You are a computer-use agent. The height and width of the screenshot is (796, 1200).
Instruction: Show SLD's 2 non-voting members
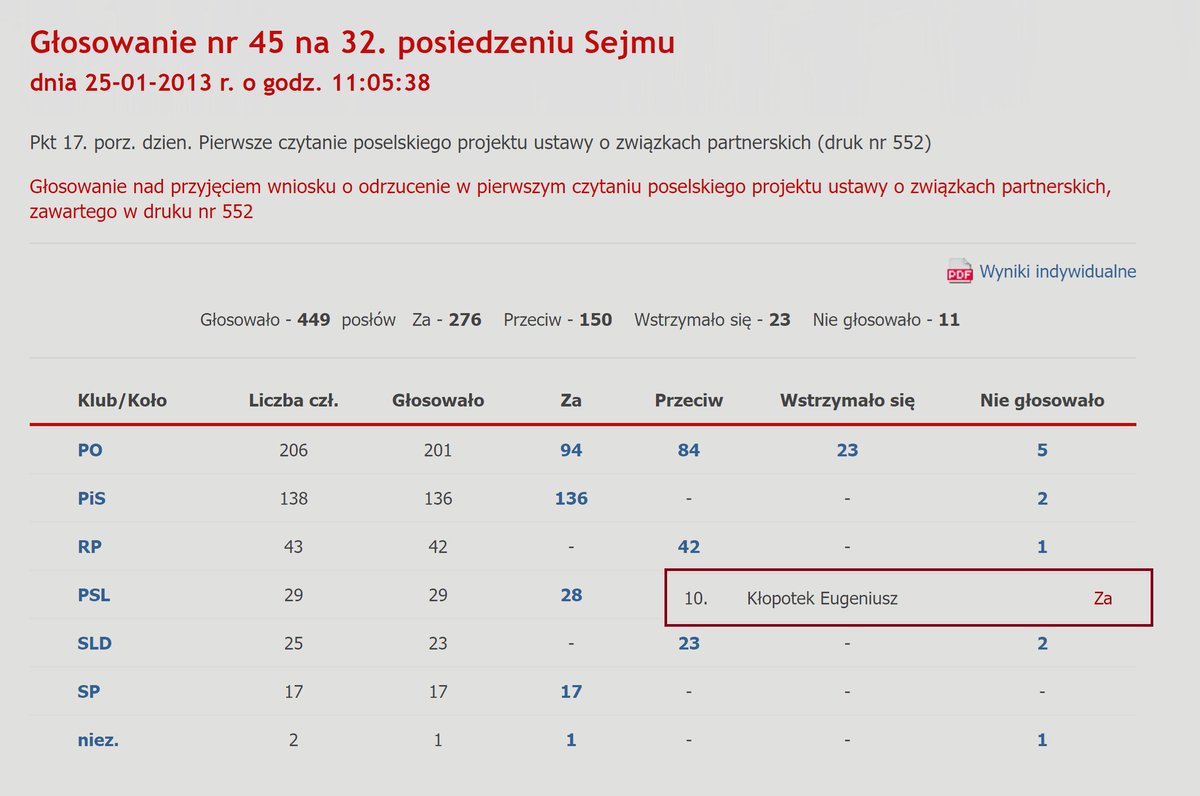[1042, 643]
